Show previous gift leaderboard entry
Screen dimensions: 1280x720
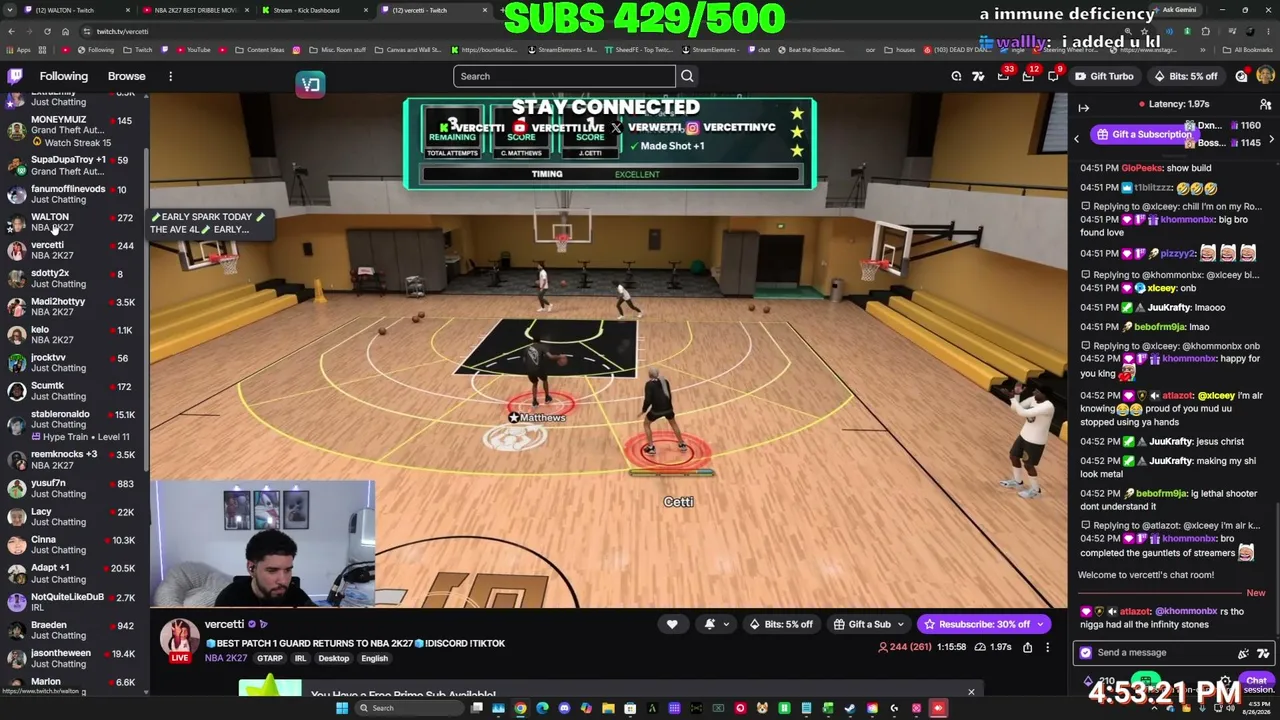[x=1077, y=139]
